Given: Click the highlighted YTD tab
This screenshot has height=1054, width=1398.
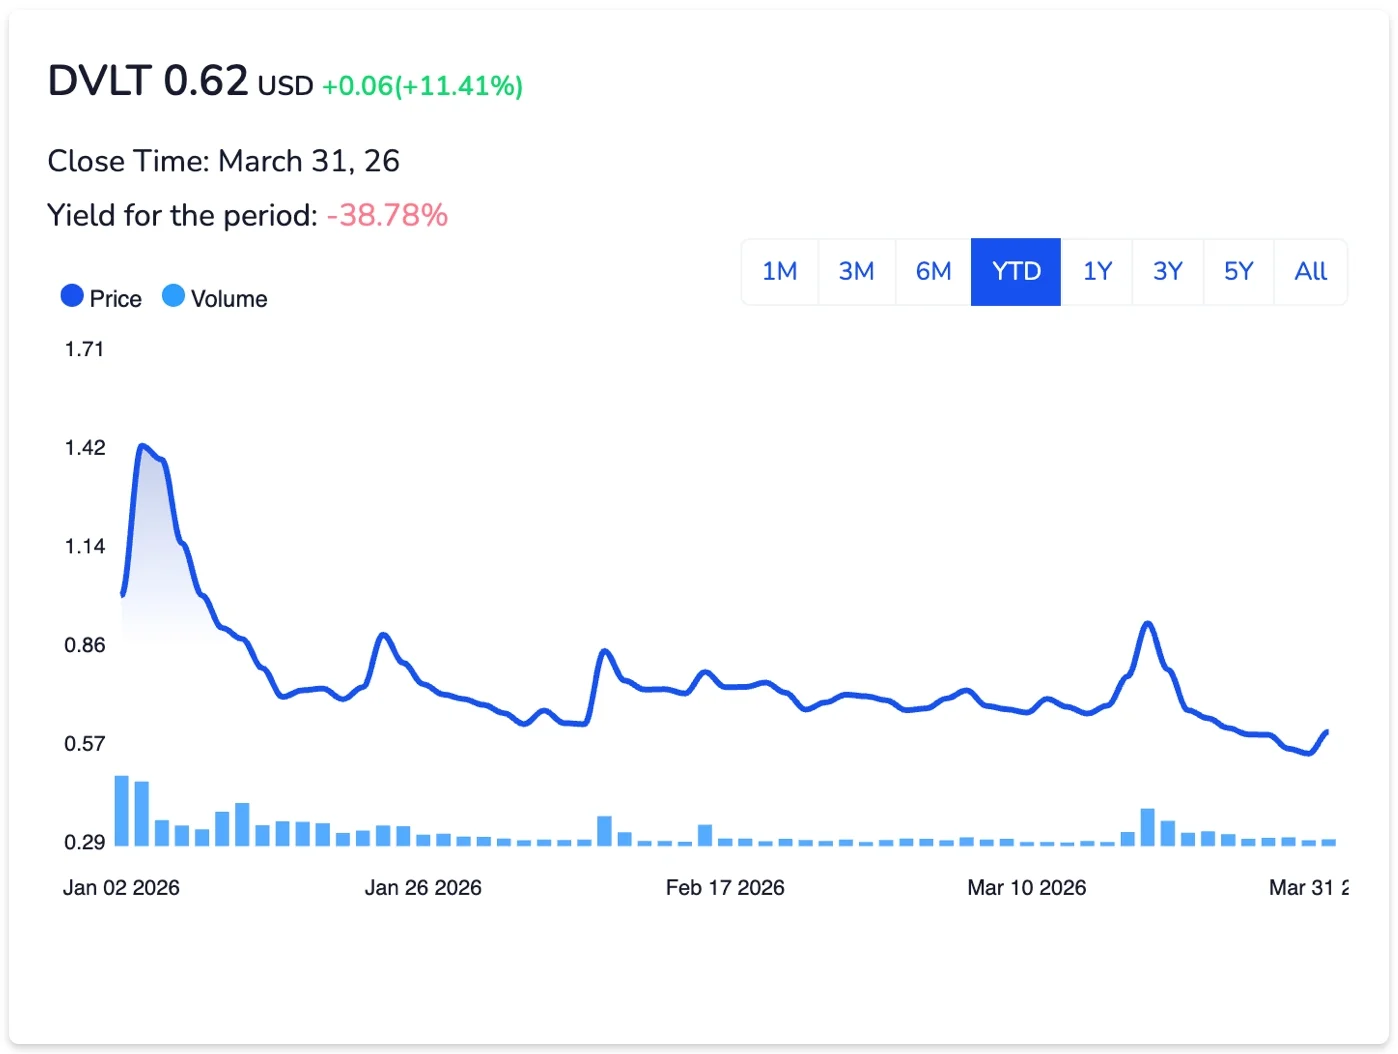Looking at the screenshot, I should [x=1015, y=272].
